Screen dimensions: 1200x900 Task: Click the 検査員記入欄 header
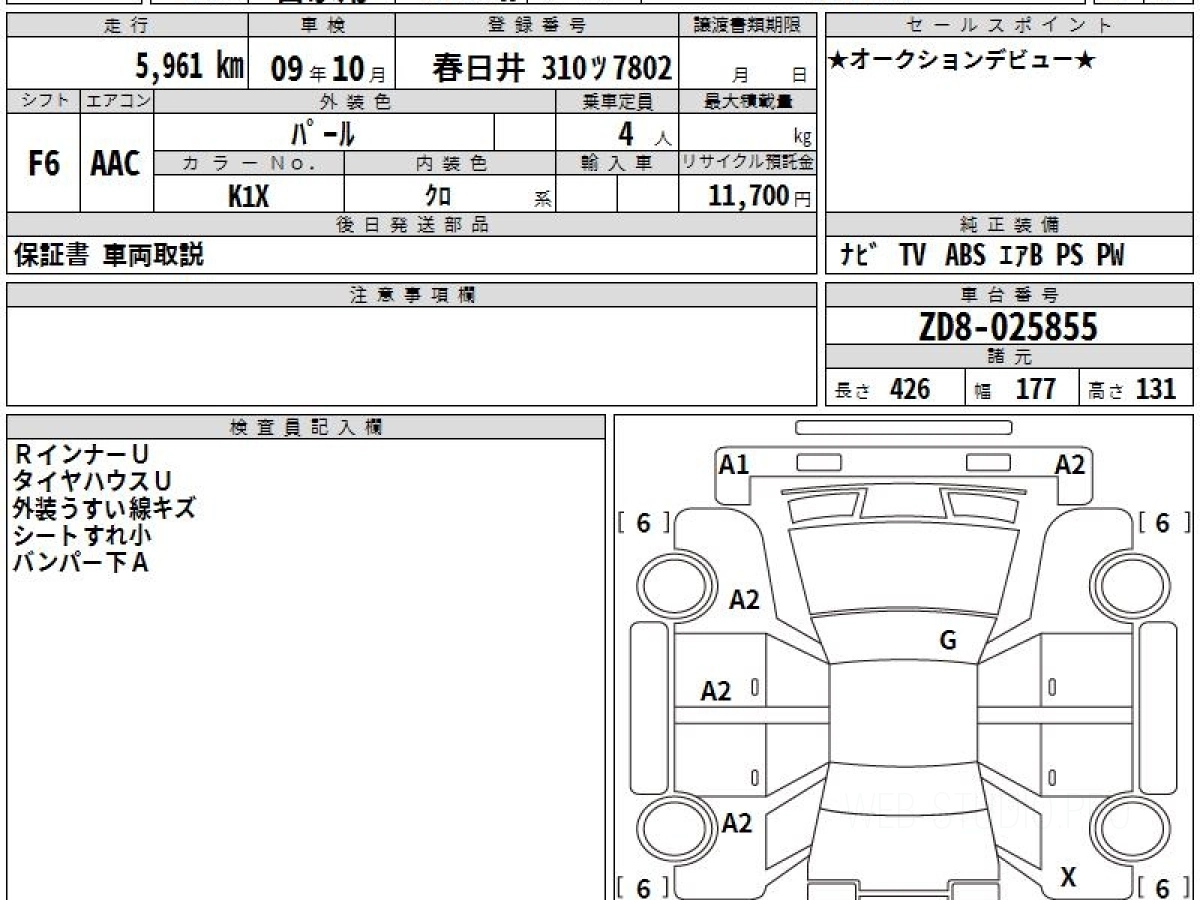(x=306, y=427)
